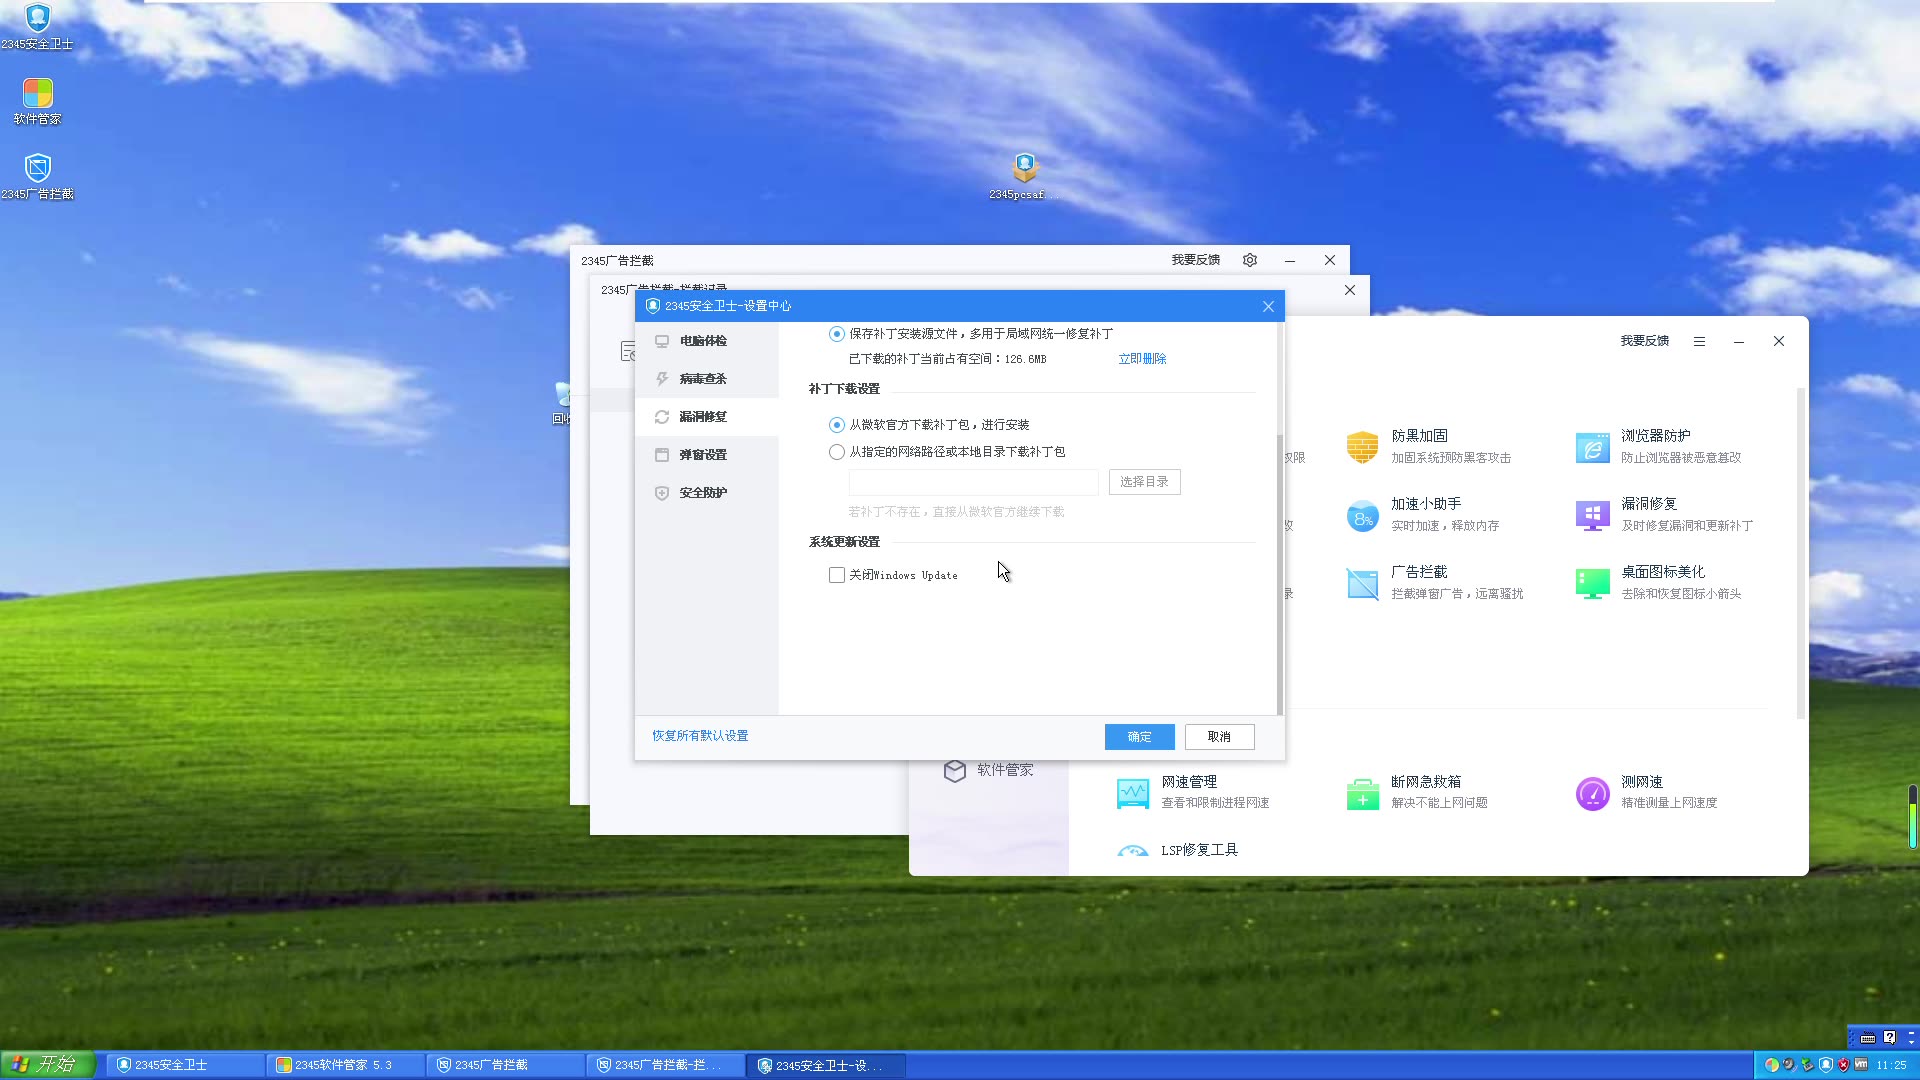This screenshot has width=1920, height=1080.
Task: Click the LSP修复工具 icon
Action: pos(1133,851)
